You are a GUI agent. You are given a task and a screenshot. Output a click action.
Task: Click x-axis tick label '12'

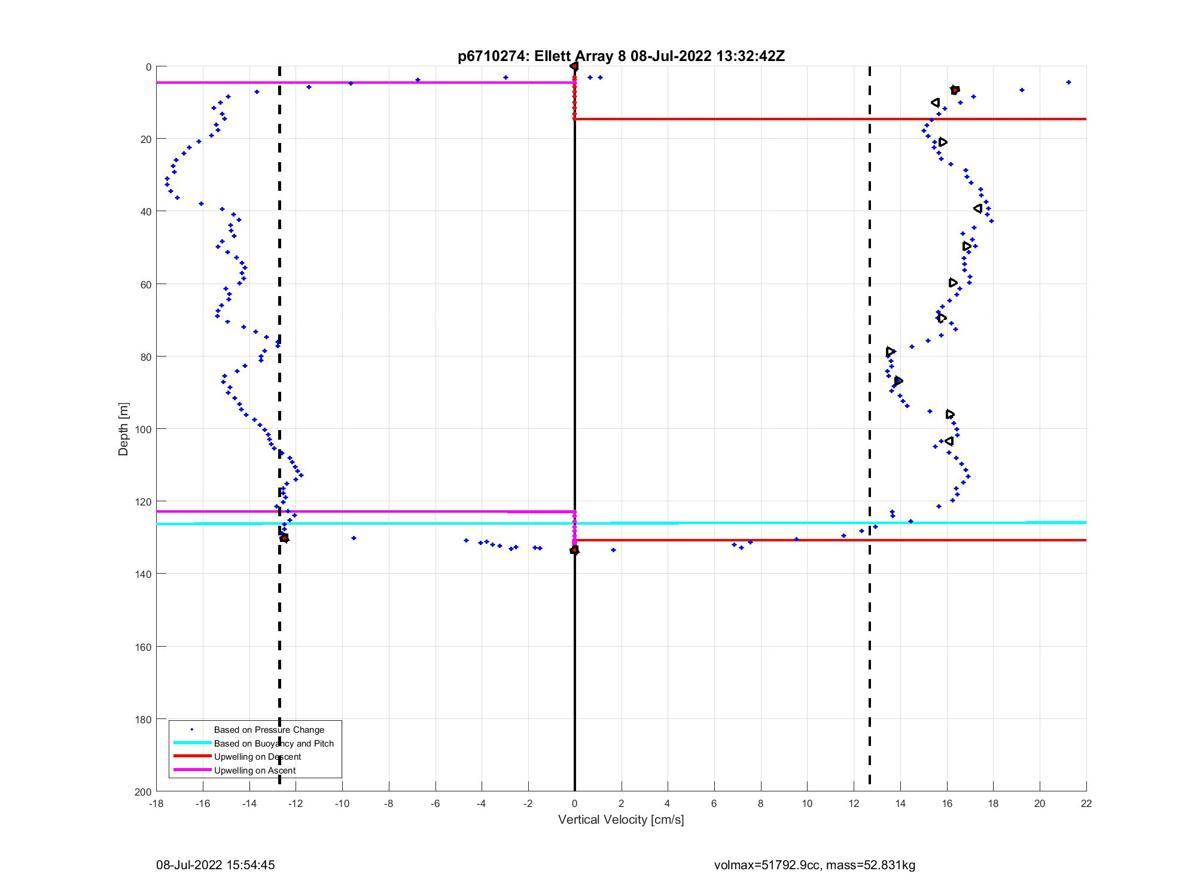(854, 803)
